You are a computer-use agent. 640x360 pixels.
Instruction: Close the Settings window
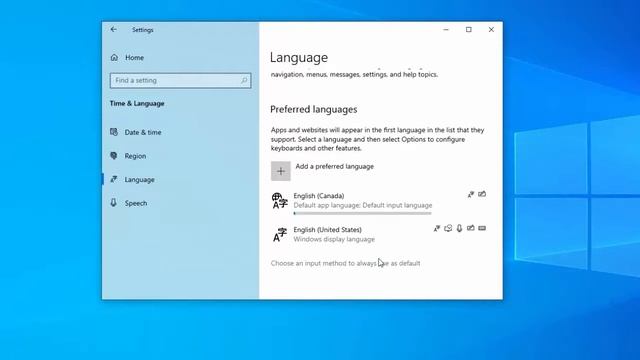pos(491,29)
